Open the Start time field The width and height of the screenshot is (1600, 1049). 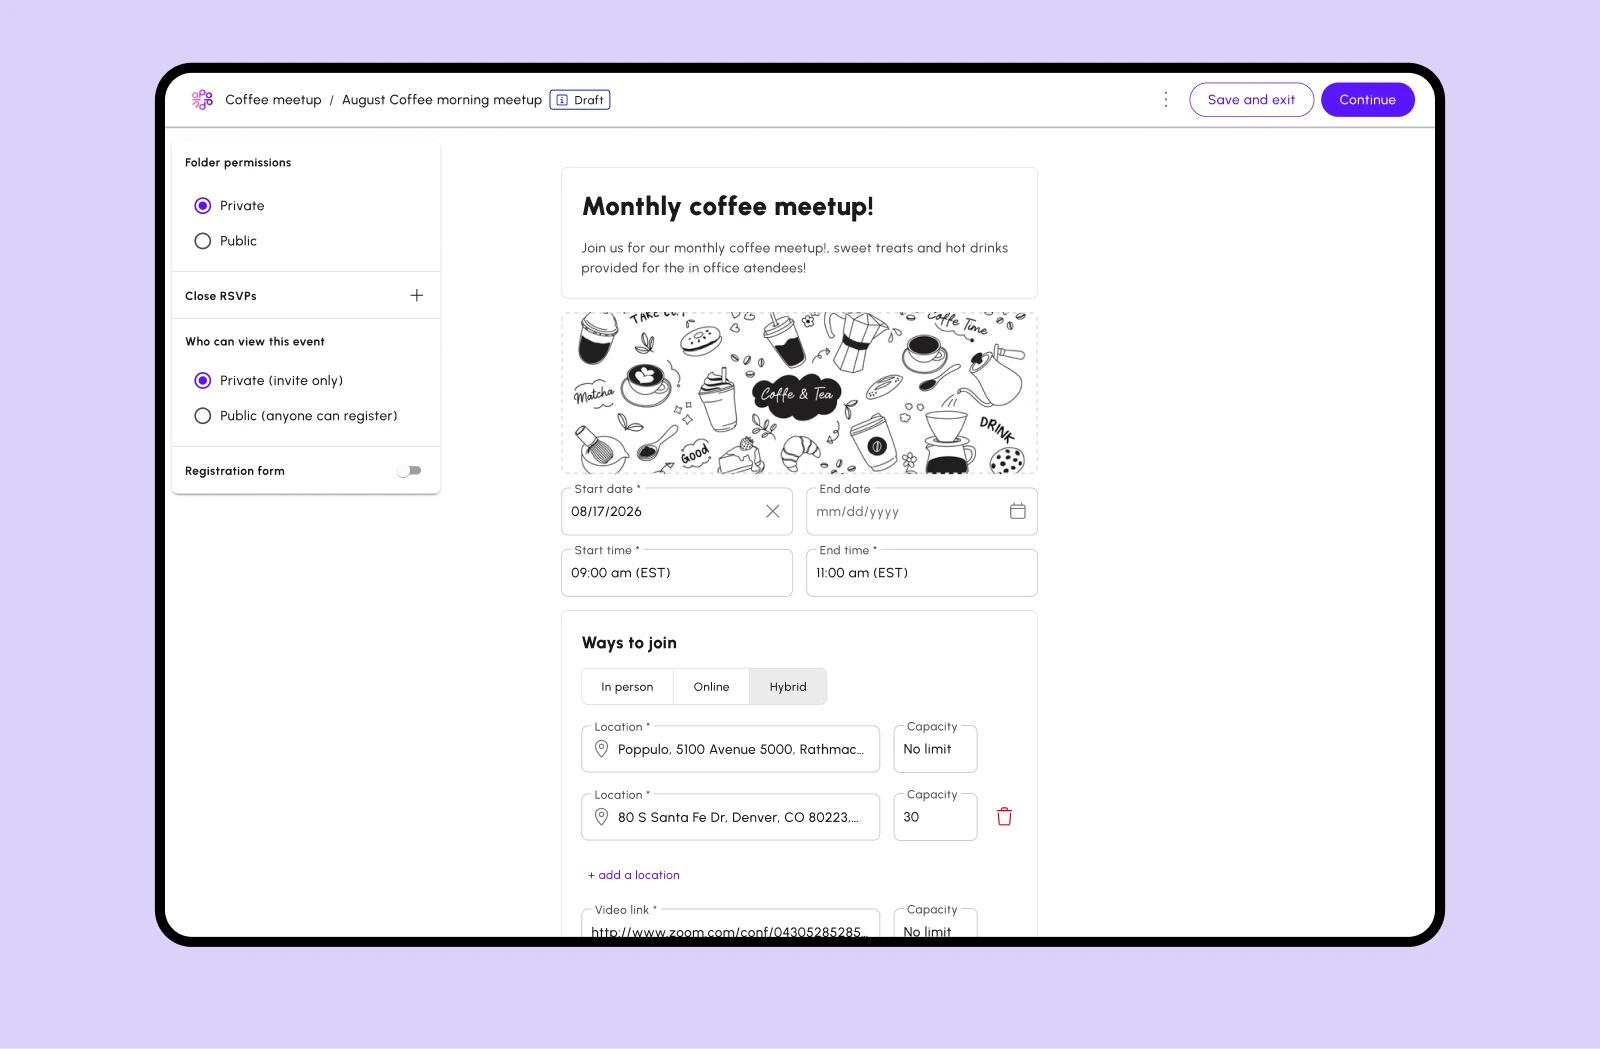point(677,573)
